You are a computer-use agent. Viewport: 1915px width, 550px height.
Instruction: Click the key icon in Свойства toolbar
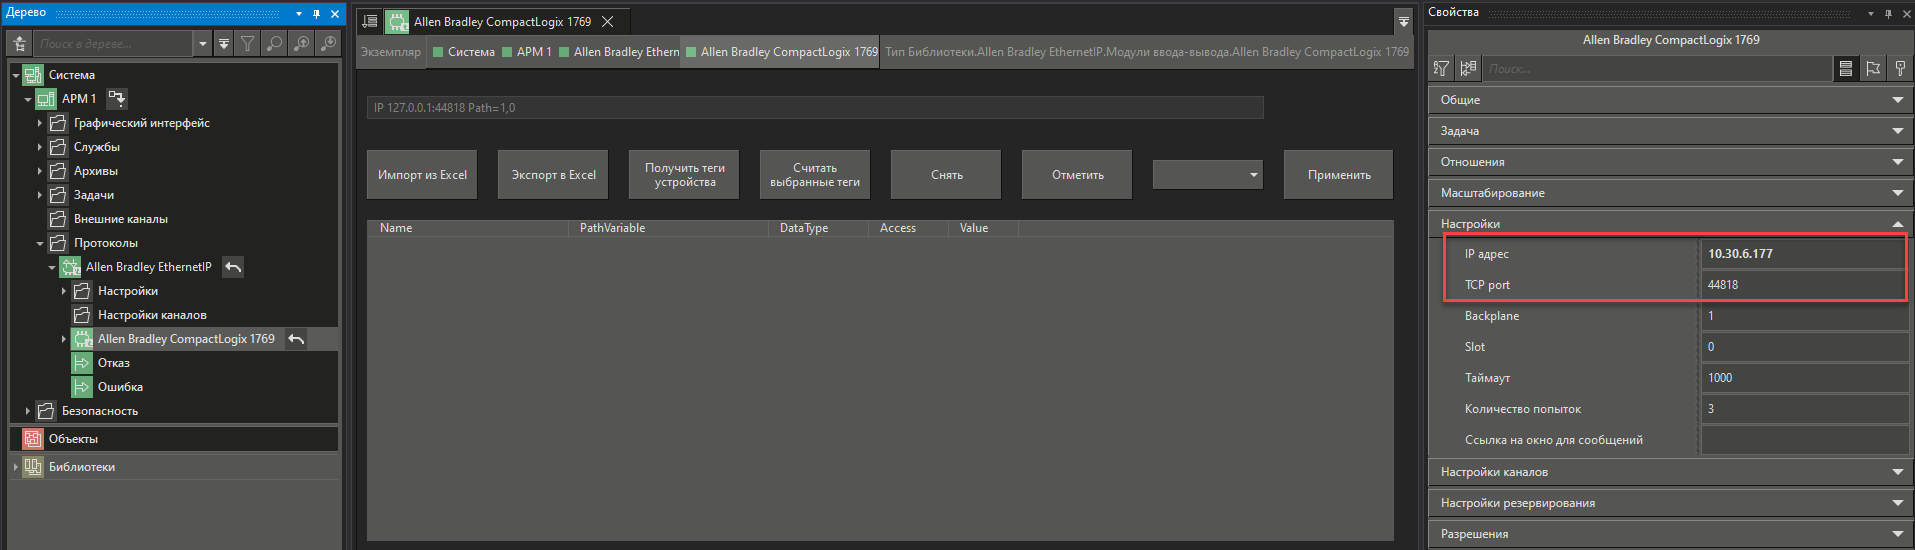coord(1900,68)
